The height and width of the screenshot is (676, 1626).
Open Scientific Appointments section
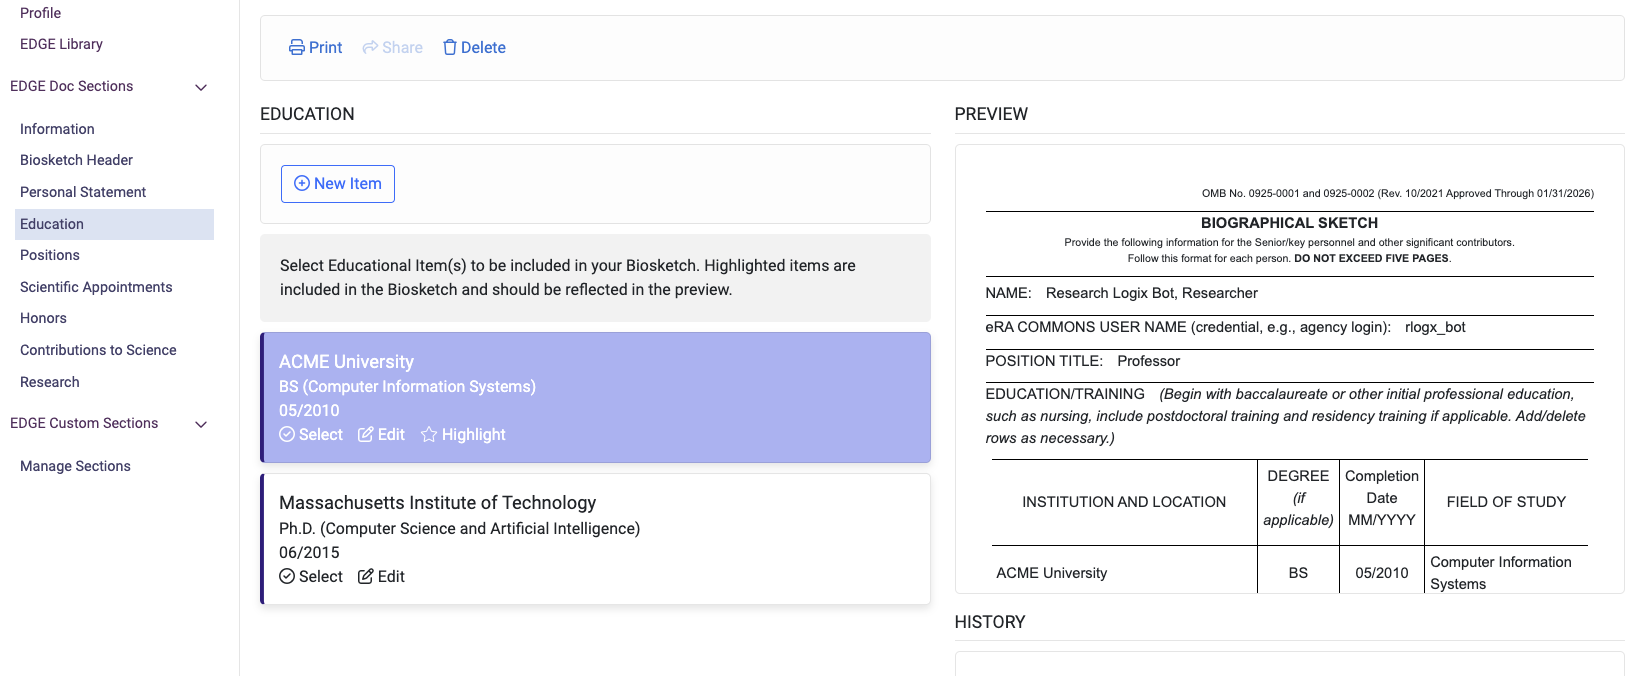pos(96,287)
